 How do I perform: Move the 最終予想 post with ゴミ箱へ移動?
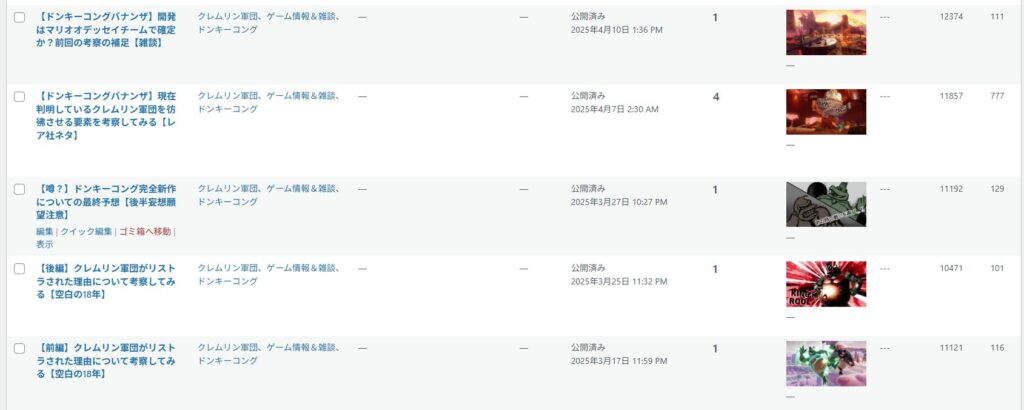pyautogui.click(x=145, y=231)
